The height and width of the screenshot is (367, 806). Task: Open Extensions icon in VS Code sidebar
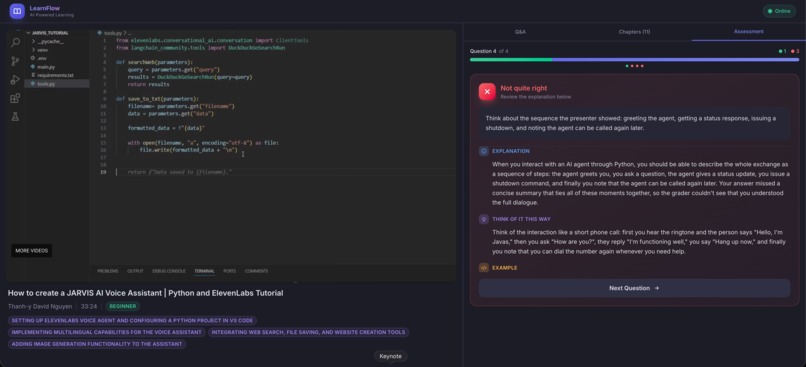pos(15,98)
